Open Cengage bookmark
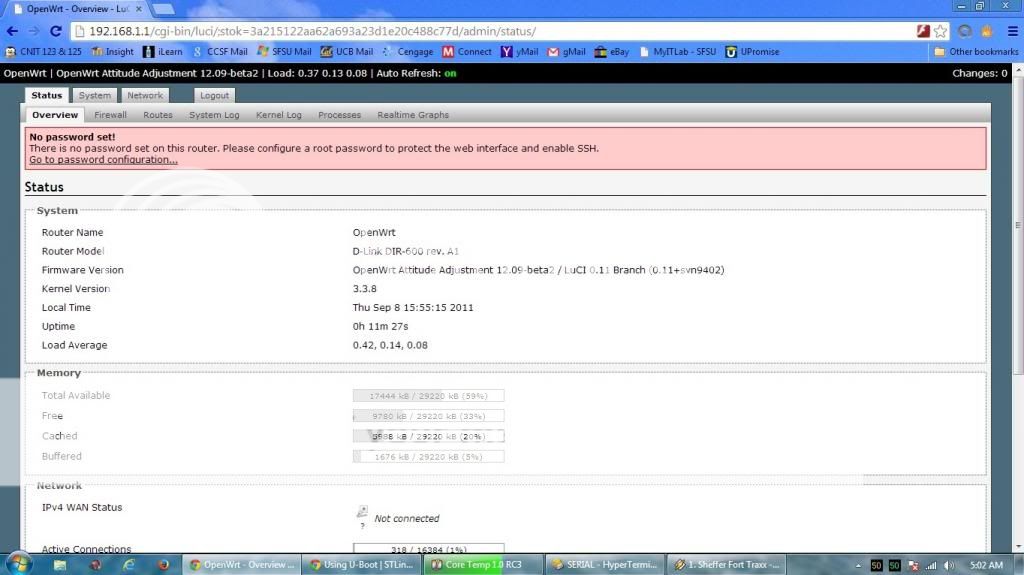The height and width of the screenshot is (575, 1024). (408, 52)
